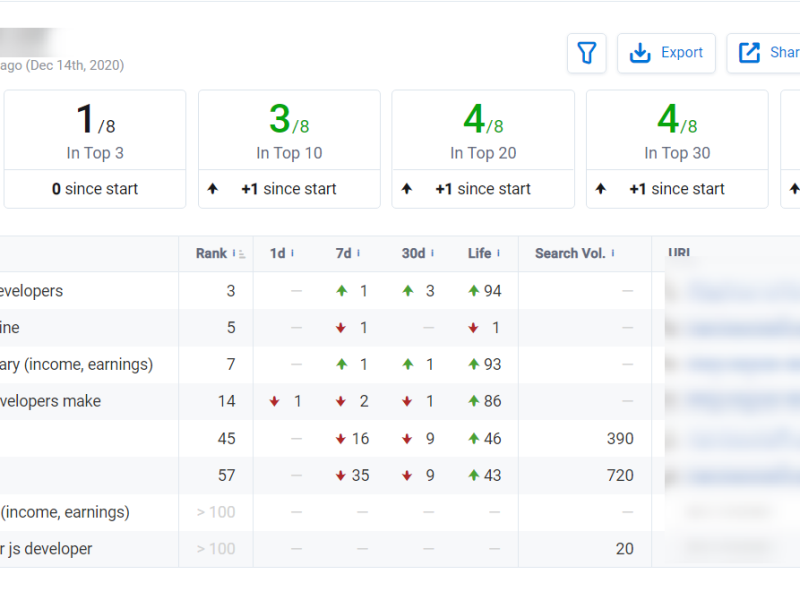Screen dimensions: 800x600
Task: Sort by Life column header
Action: coord(484,254)
